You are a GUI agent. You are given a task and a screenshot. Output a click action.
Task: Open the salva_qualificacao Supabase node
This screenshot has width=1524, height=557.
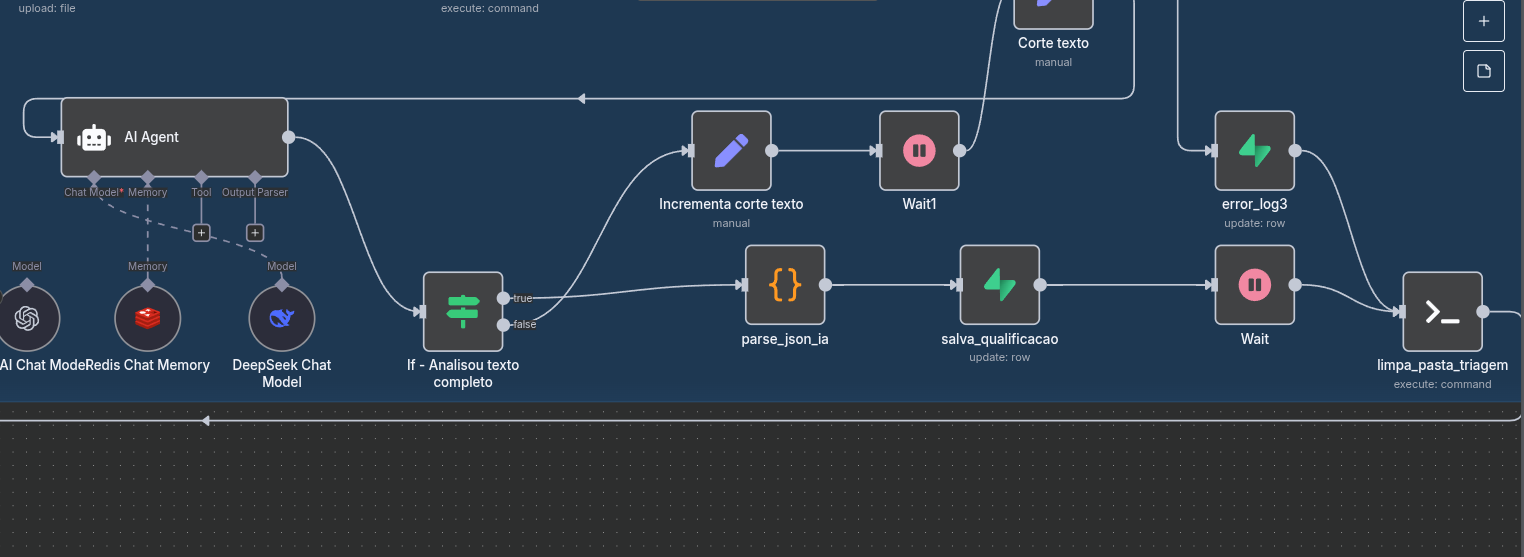[999, 285]
